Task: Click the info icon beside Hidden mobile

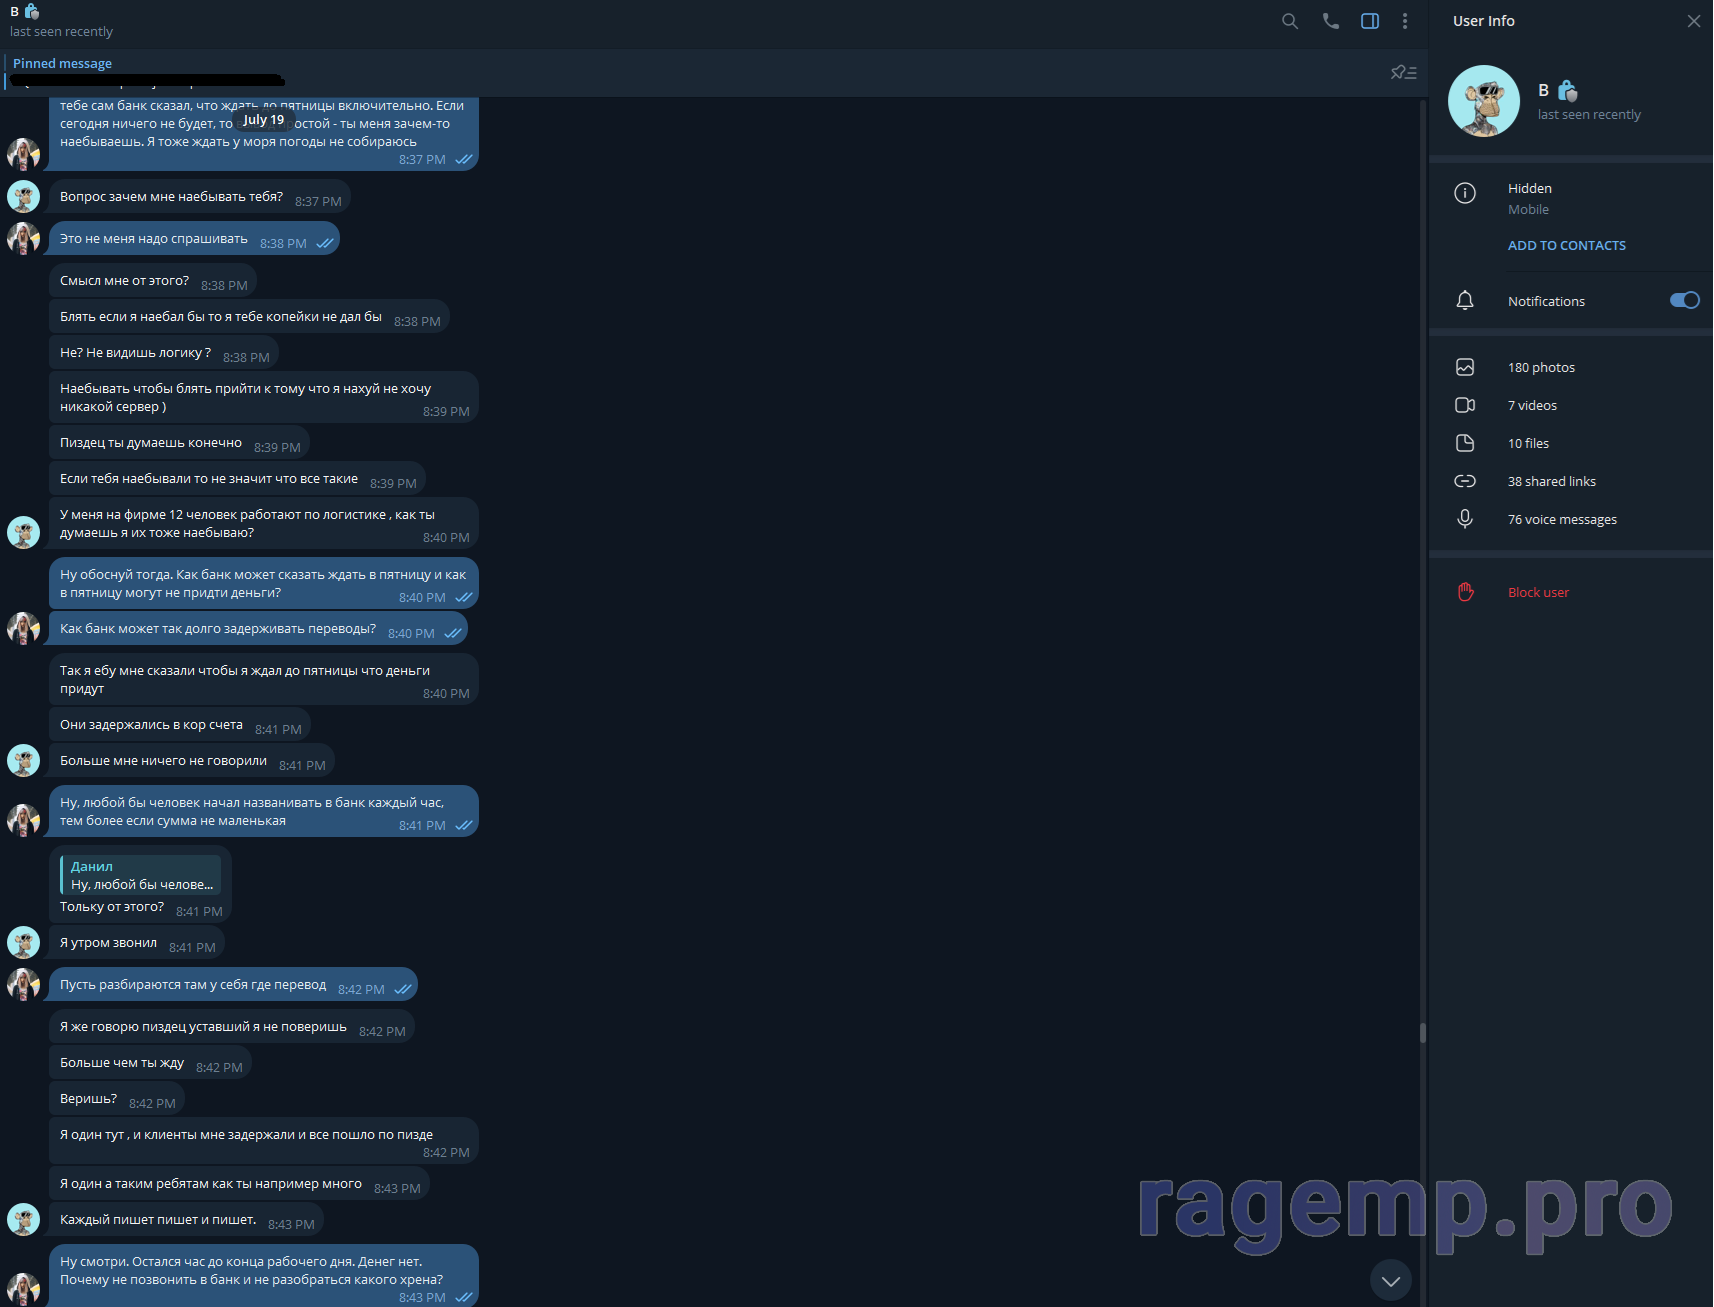Action: point(1465,194)
